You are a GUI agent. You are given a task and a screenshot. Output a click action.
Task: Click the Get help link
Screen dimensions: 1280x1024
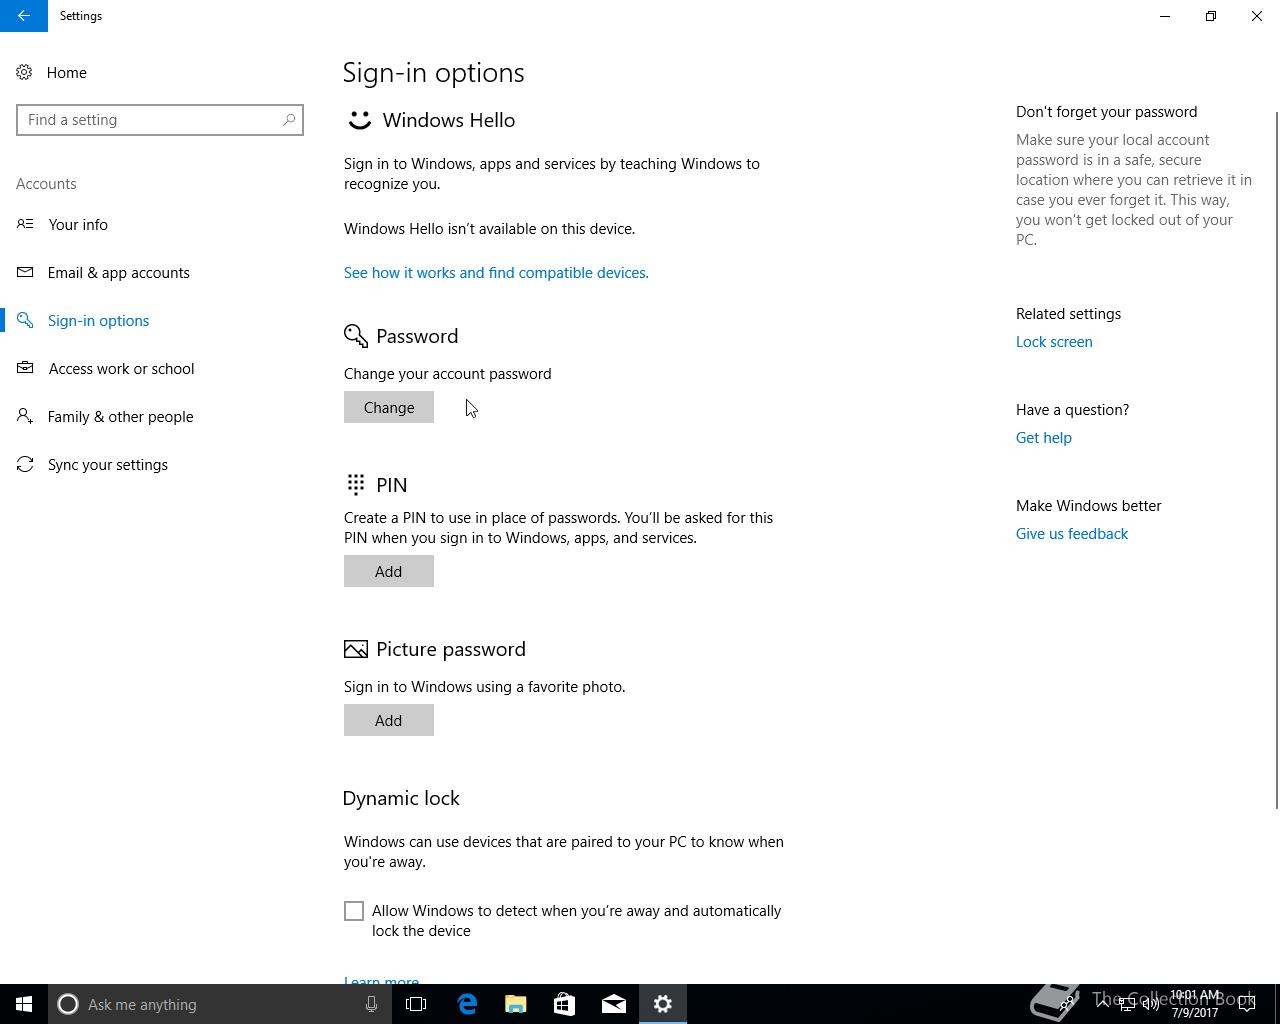[1044, 438]
